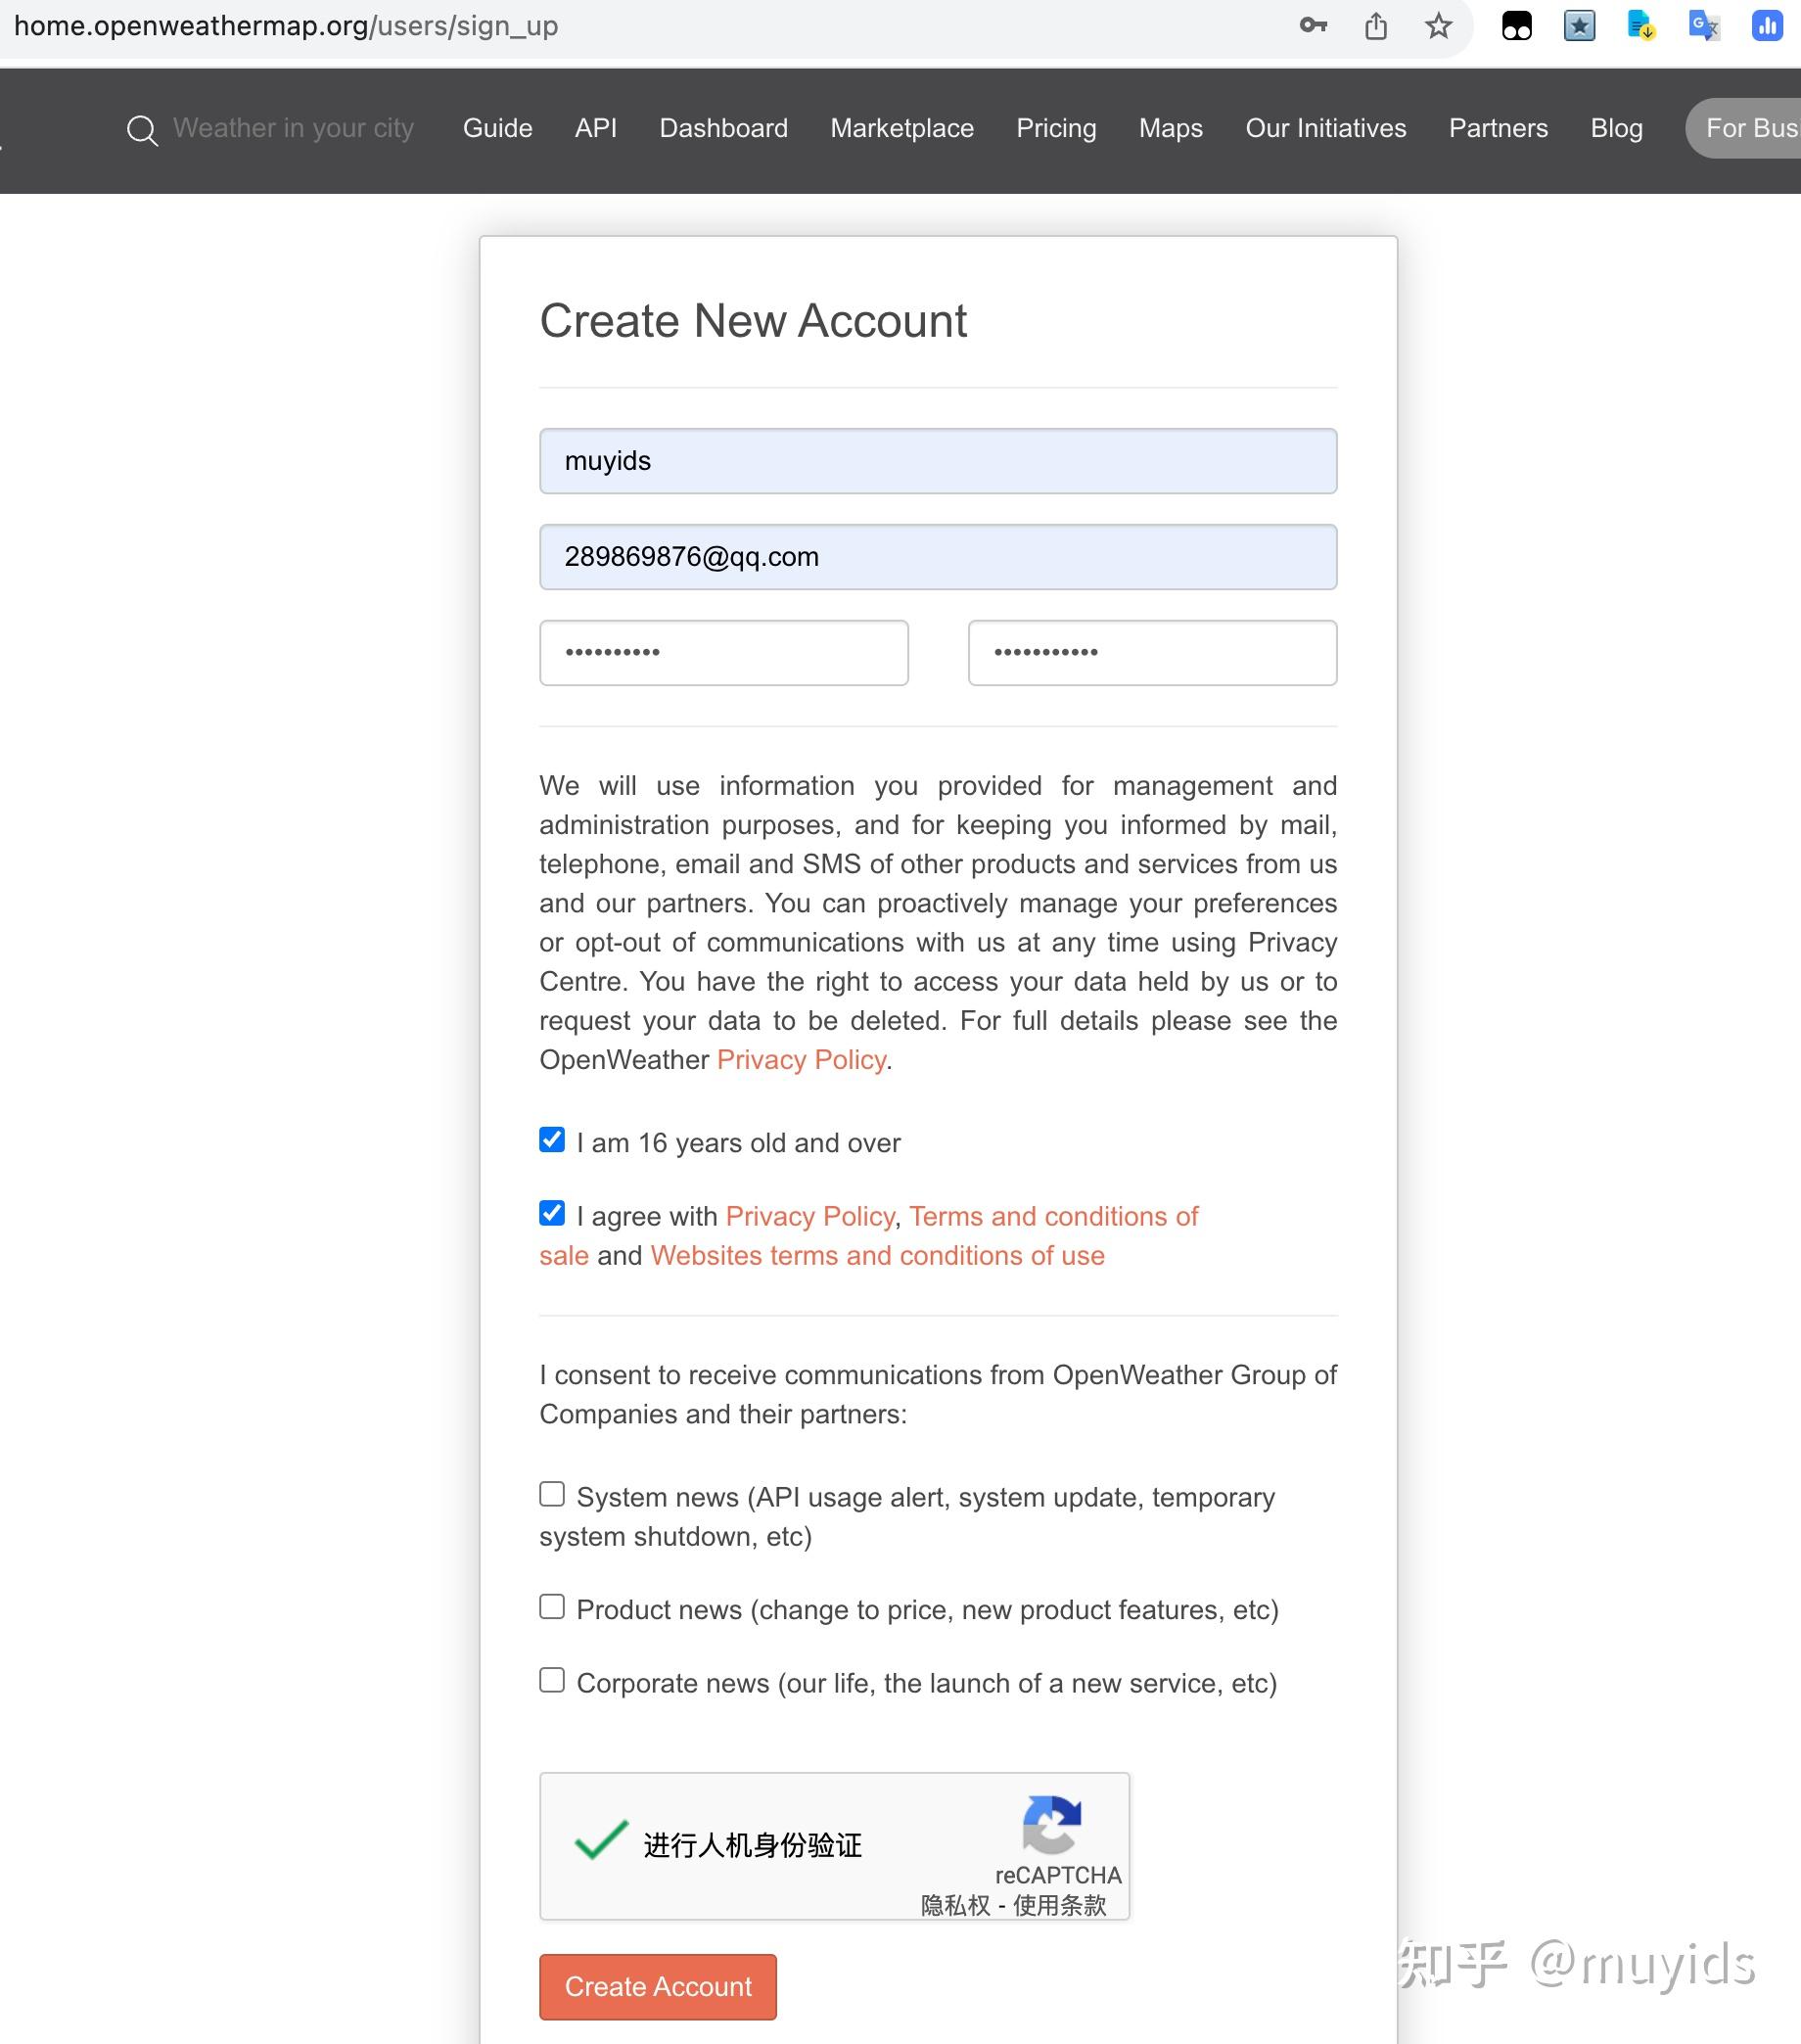
Task: Click the share page icon
Action: pyautogui.click(x=1376, y=25)
